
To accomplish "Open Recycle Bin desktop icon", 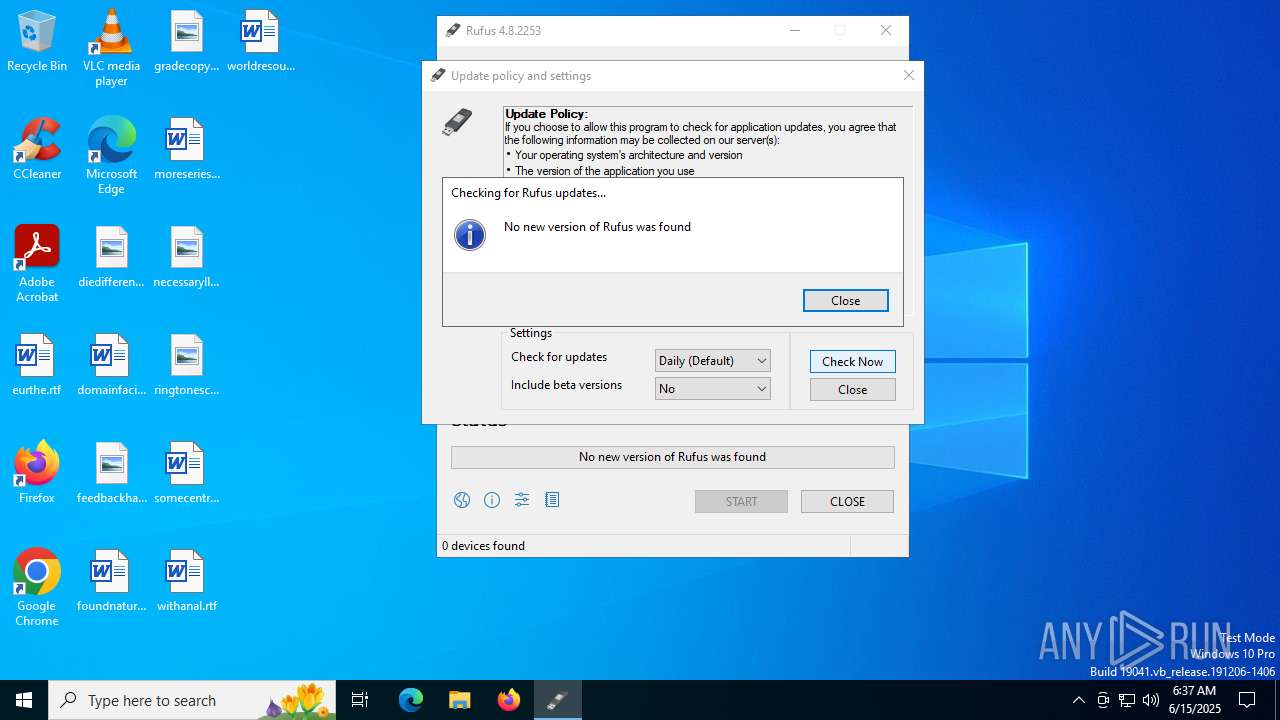I will pyautogui.click(x=37, y=42).
